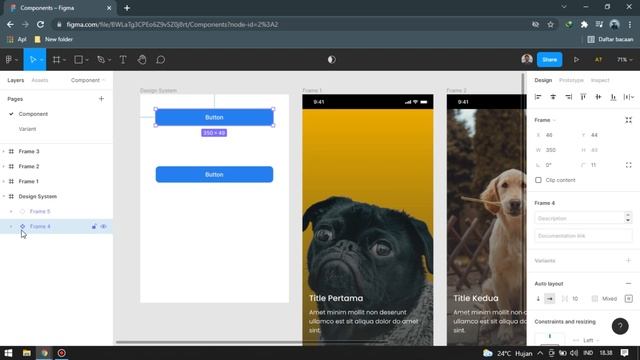Expand the Frame 2 layer
The image size is (640, 360).
(4, 167)
